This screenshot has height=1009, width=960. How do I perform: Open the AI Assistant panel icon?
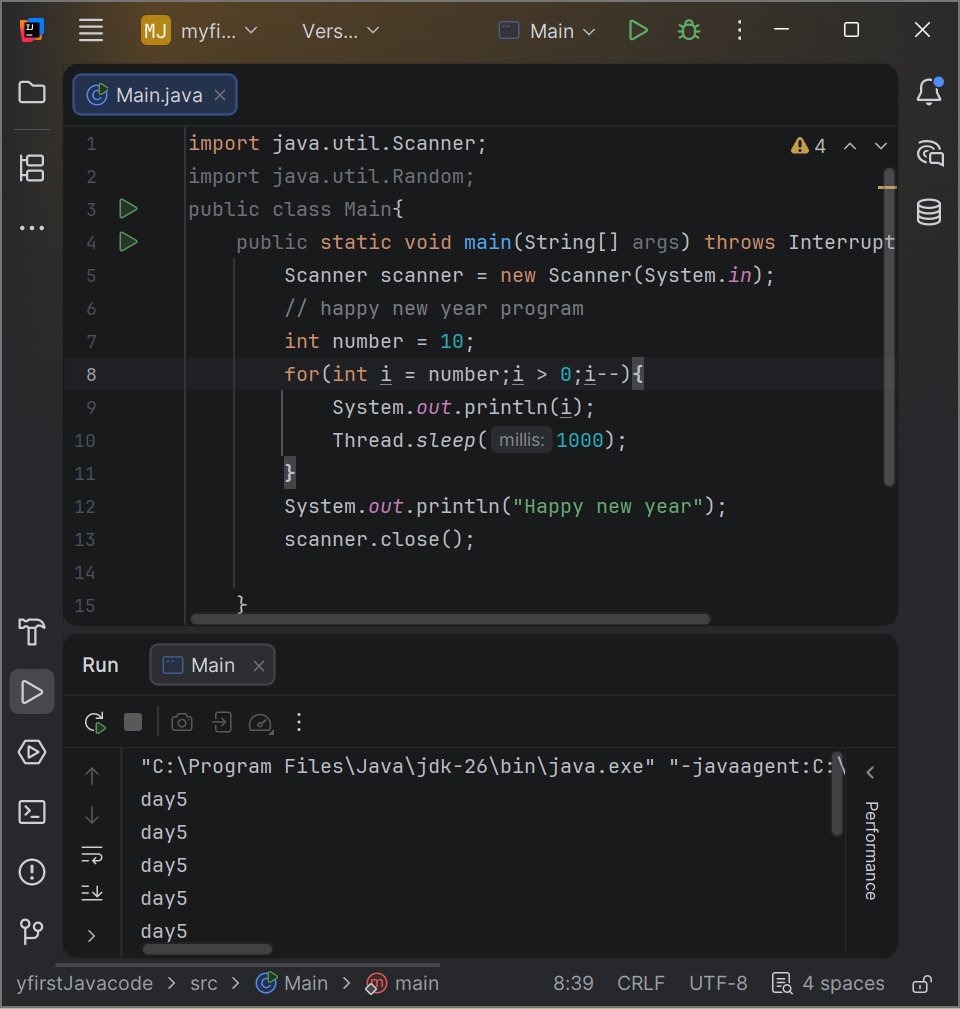point(929,153)
